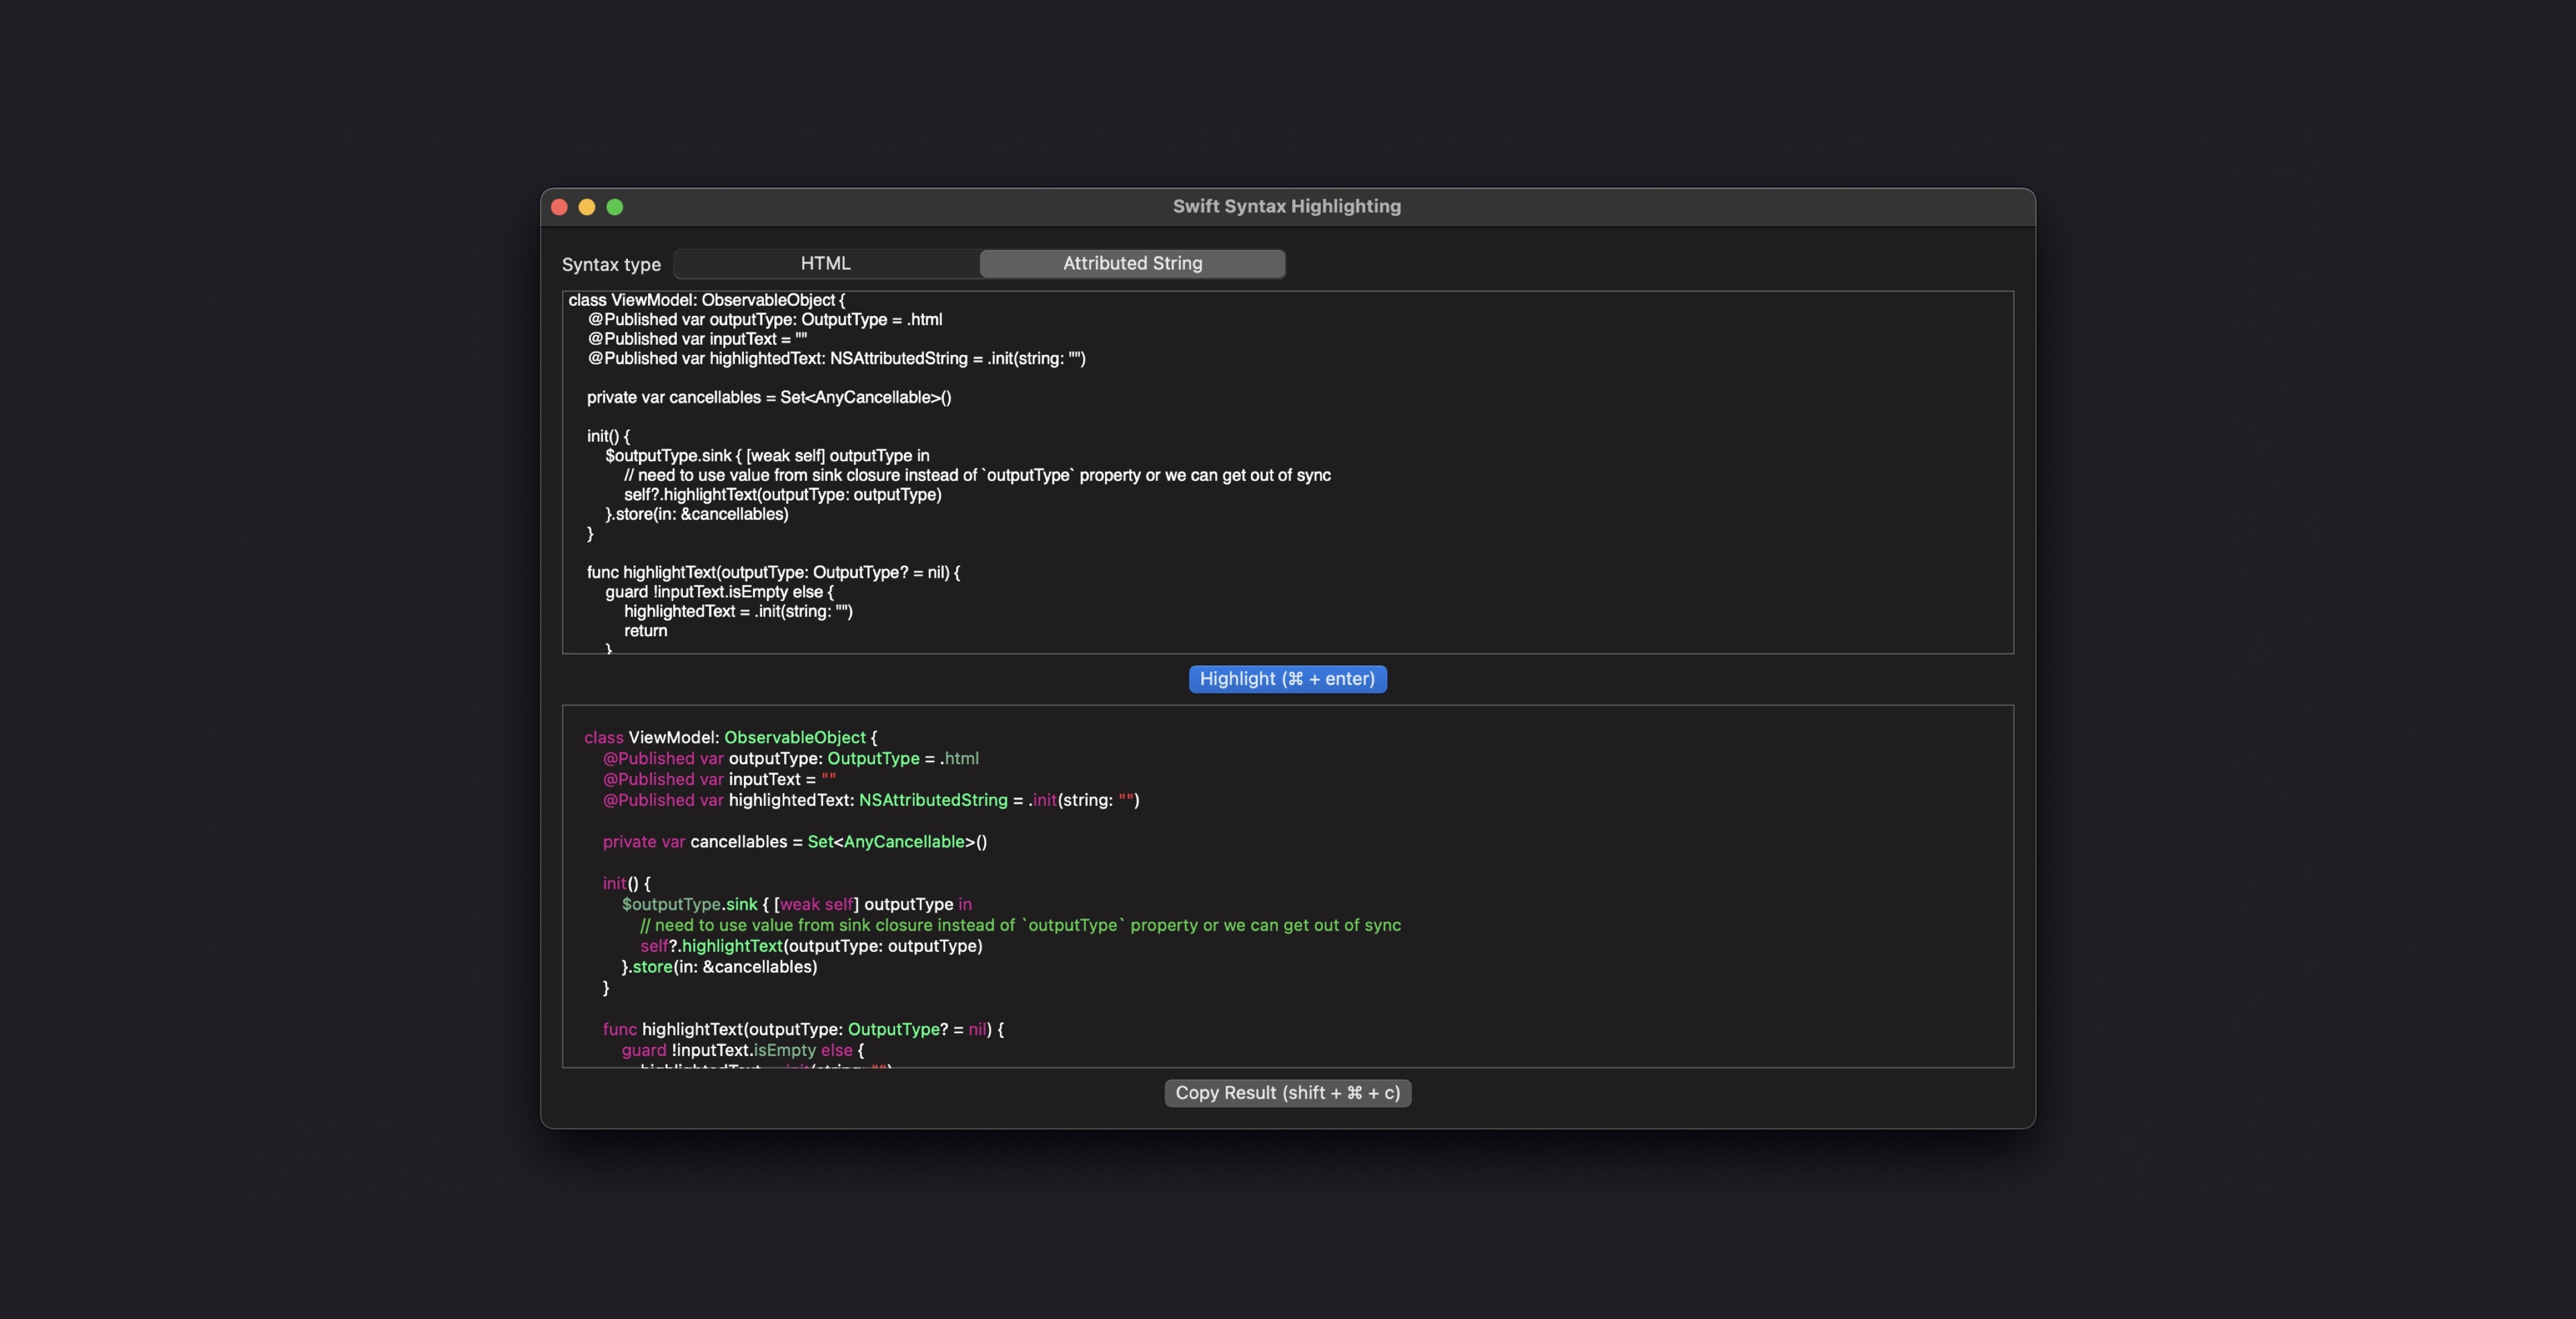Viewport: 2576px width, 1319px height.
Task: Click the guard keyword in the output panel
Action: (644, 1050)
